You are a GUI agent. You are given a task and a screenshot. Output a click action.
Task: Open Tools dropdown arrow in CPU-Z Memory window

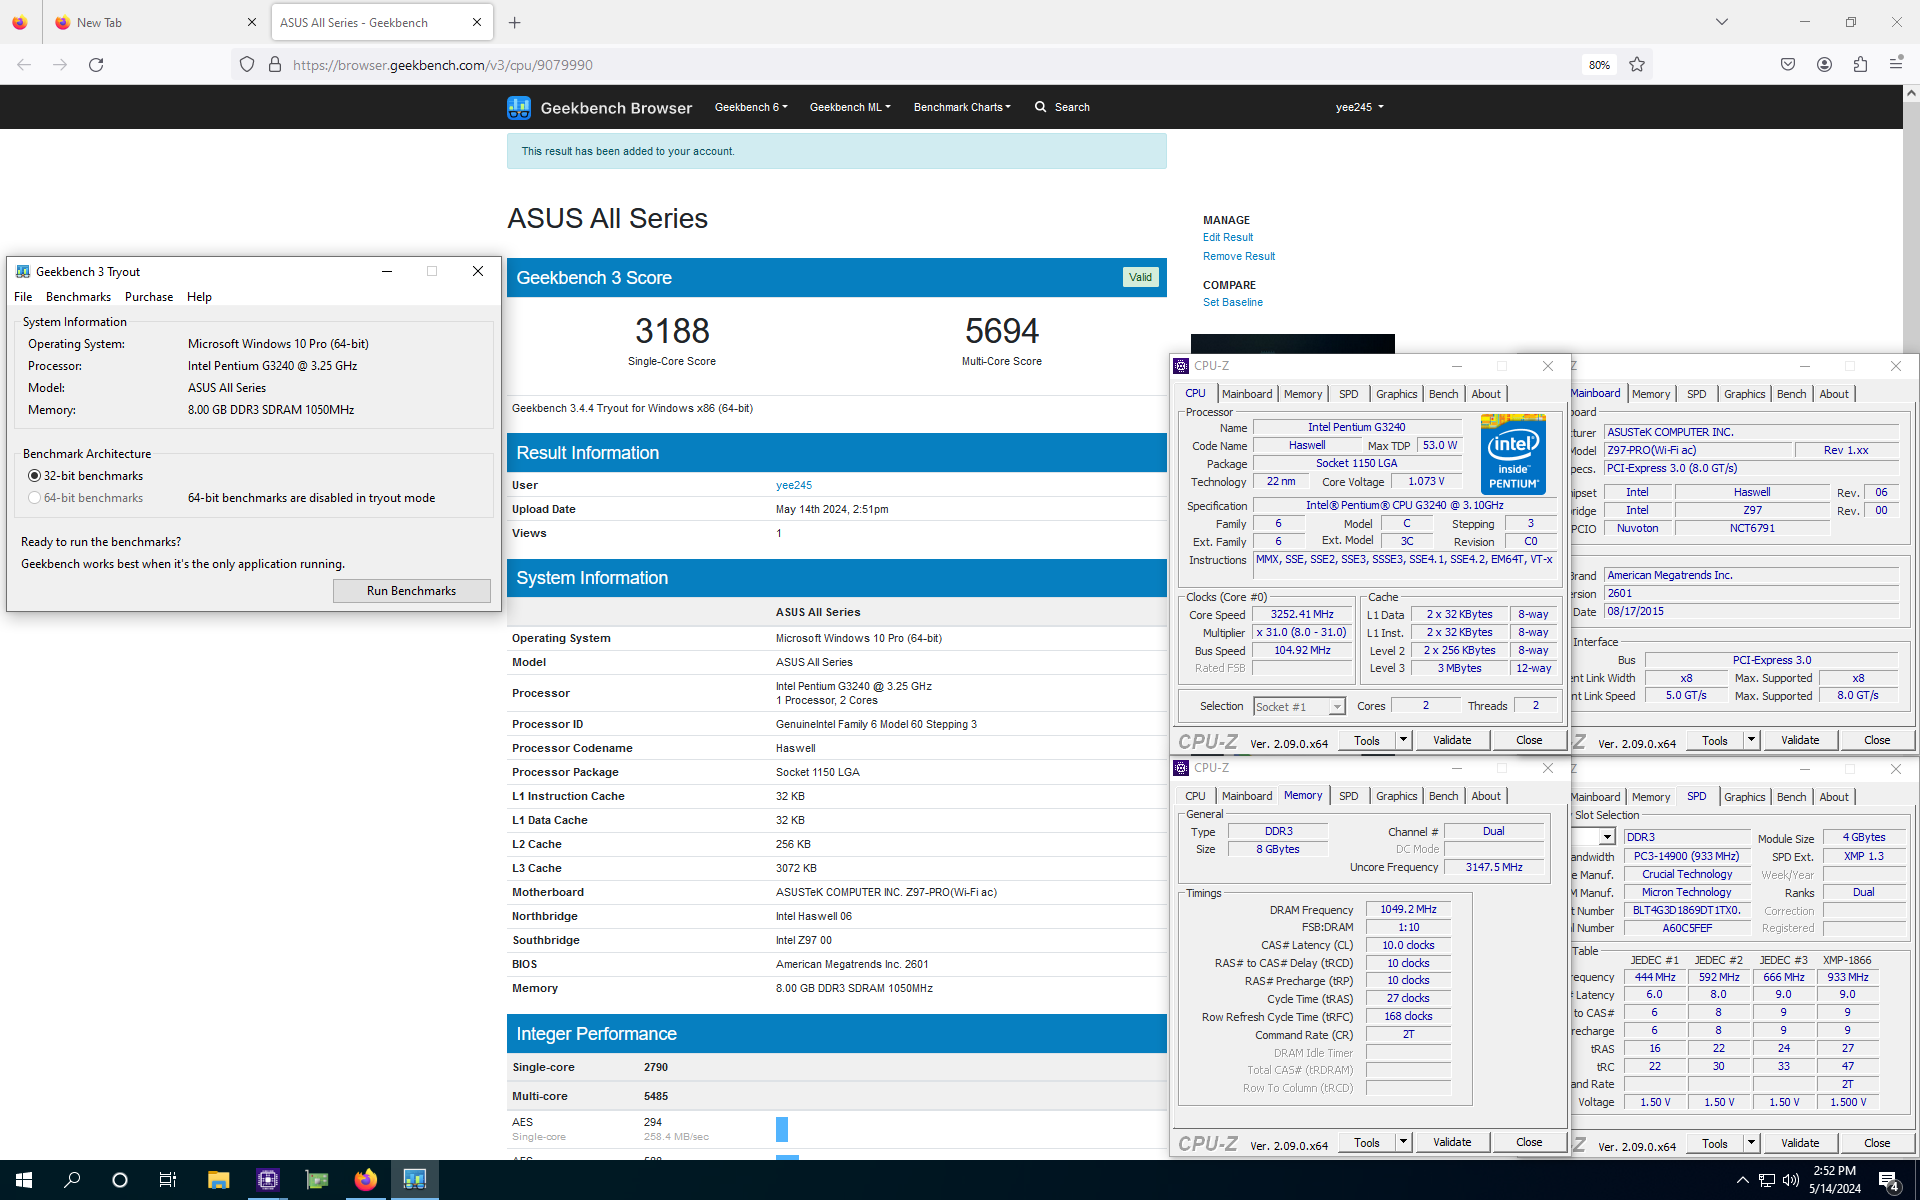1403,1142
